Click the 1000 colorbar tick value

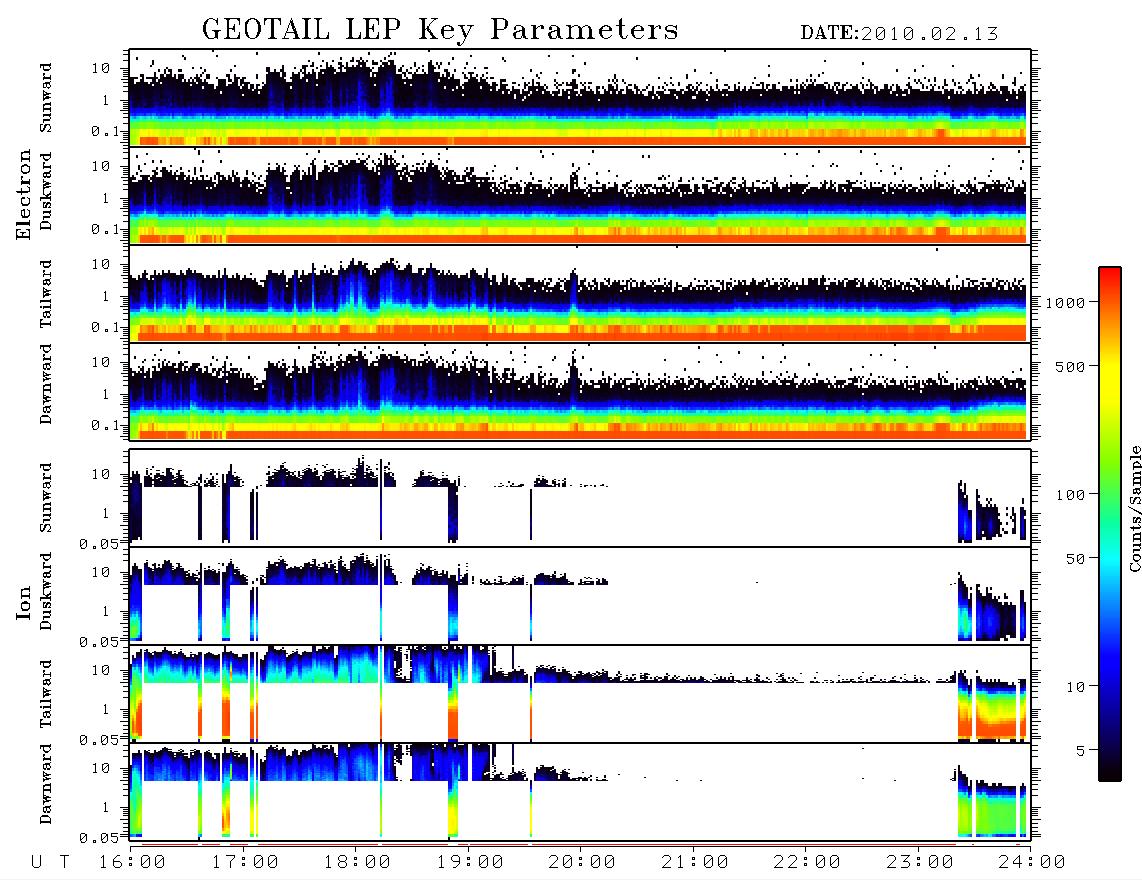(1066, 302)
